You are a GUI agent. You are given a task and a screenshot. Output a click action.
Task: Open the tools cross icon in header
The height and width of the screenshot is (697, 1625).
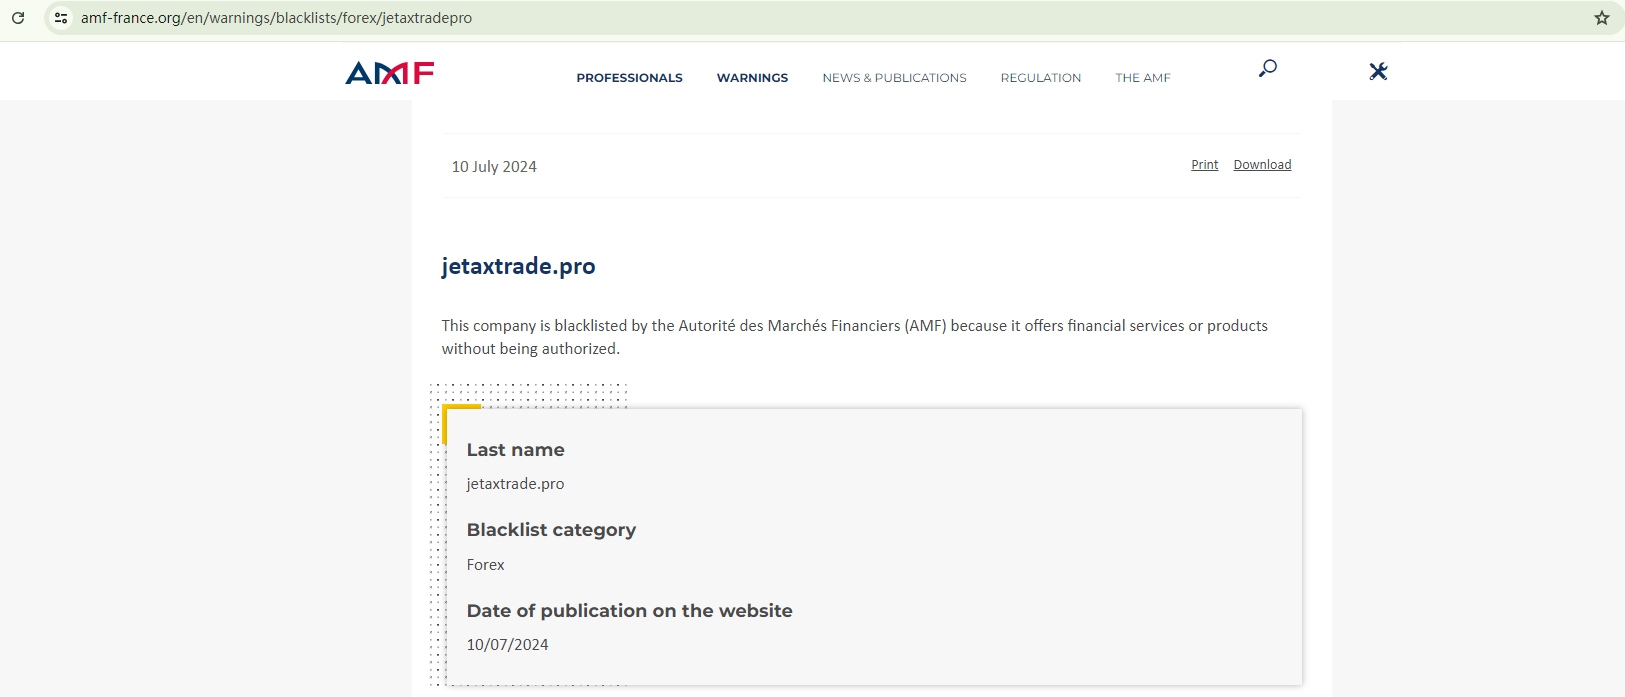(1378, 71)
